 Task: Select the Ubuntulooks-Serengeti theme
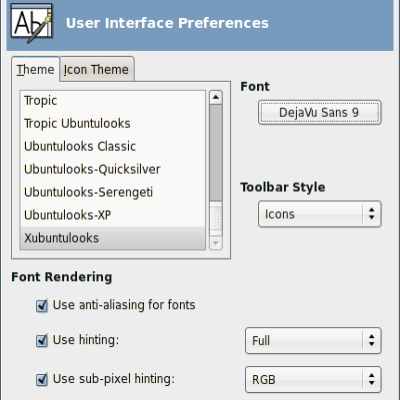click(x=113, y=193)
